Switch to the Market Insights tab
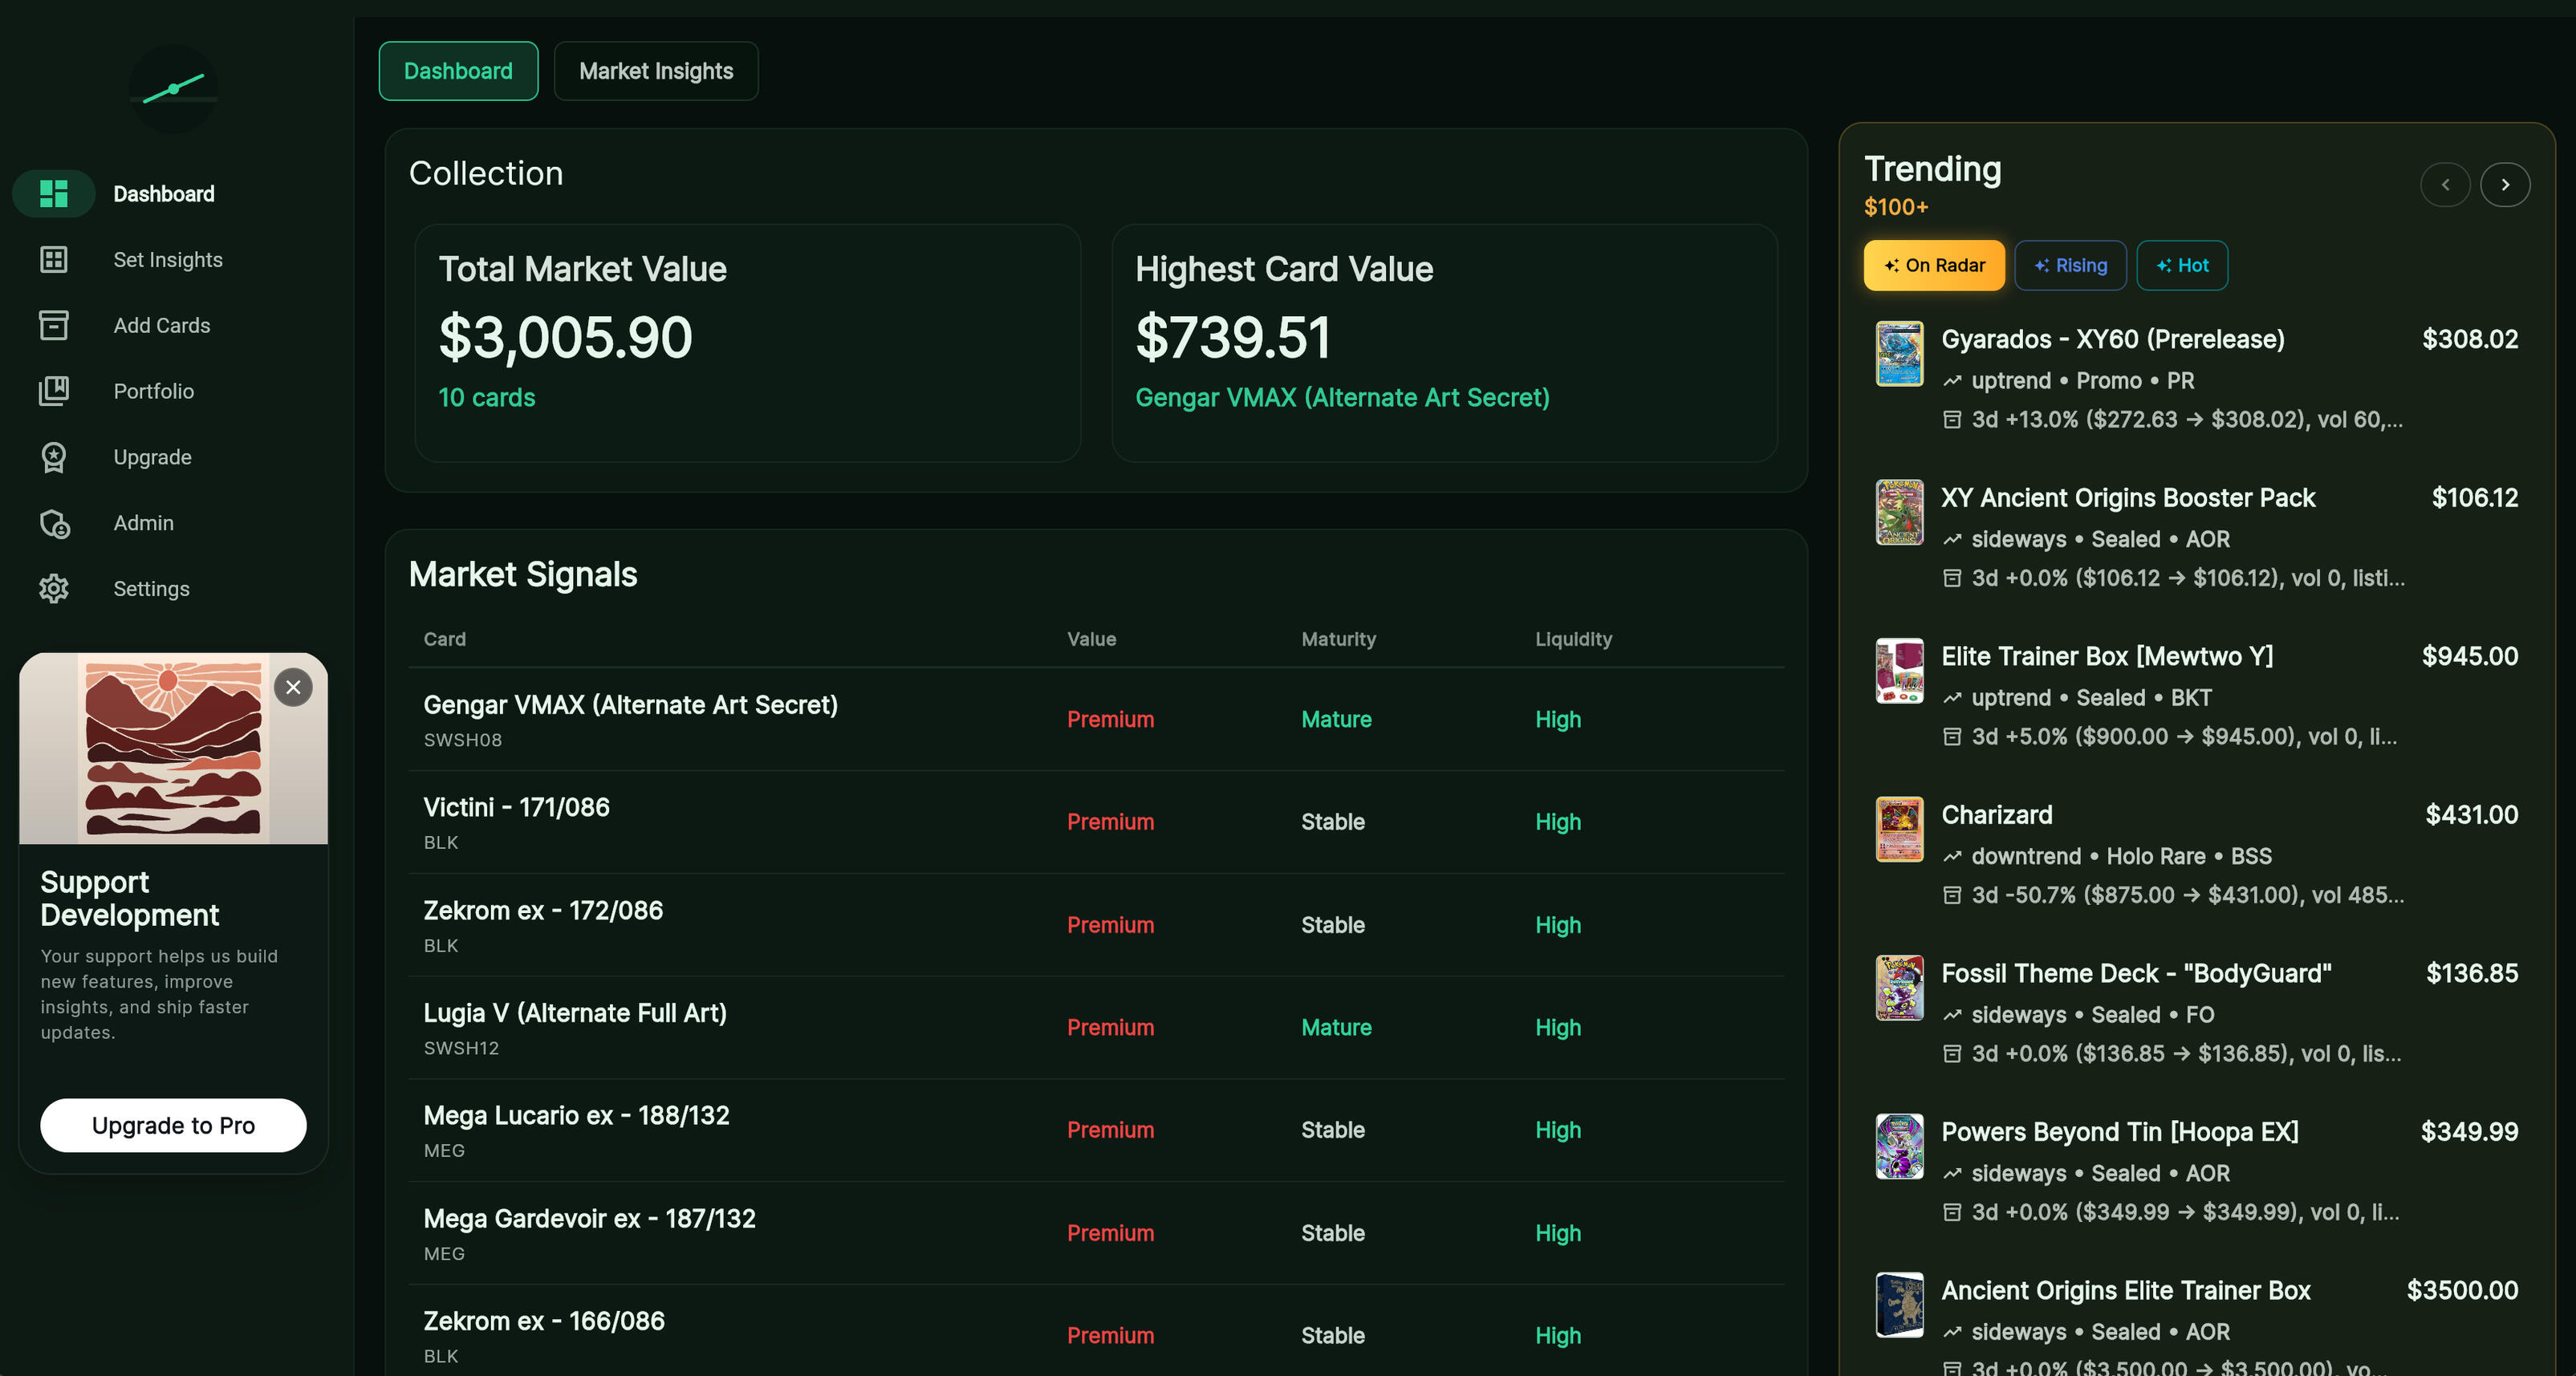2576x1376 pixels. (x=655, y=71)
